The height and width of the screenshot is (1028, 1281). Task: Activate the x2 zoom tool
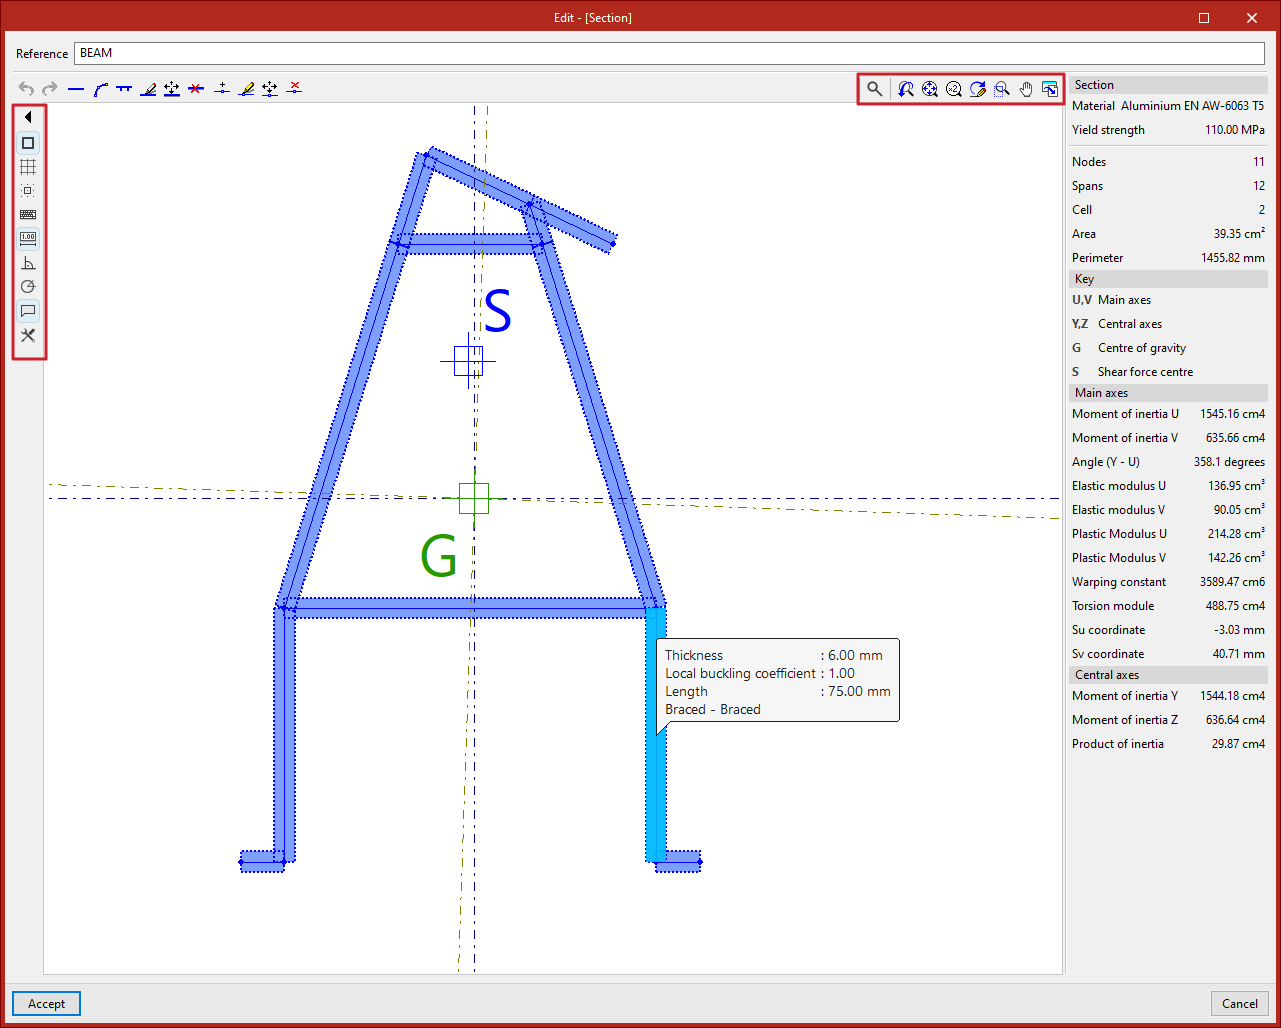(x=954, y=89)
